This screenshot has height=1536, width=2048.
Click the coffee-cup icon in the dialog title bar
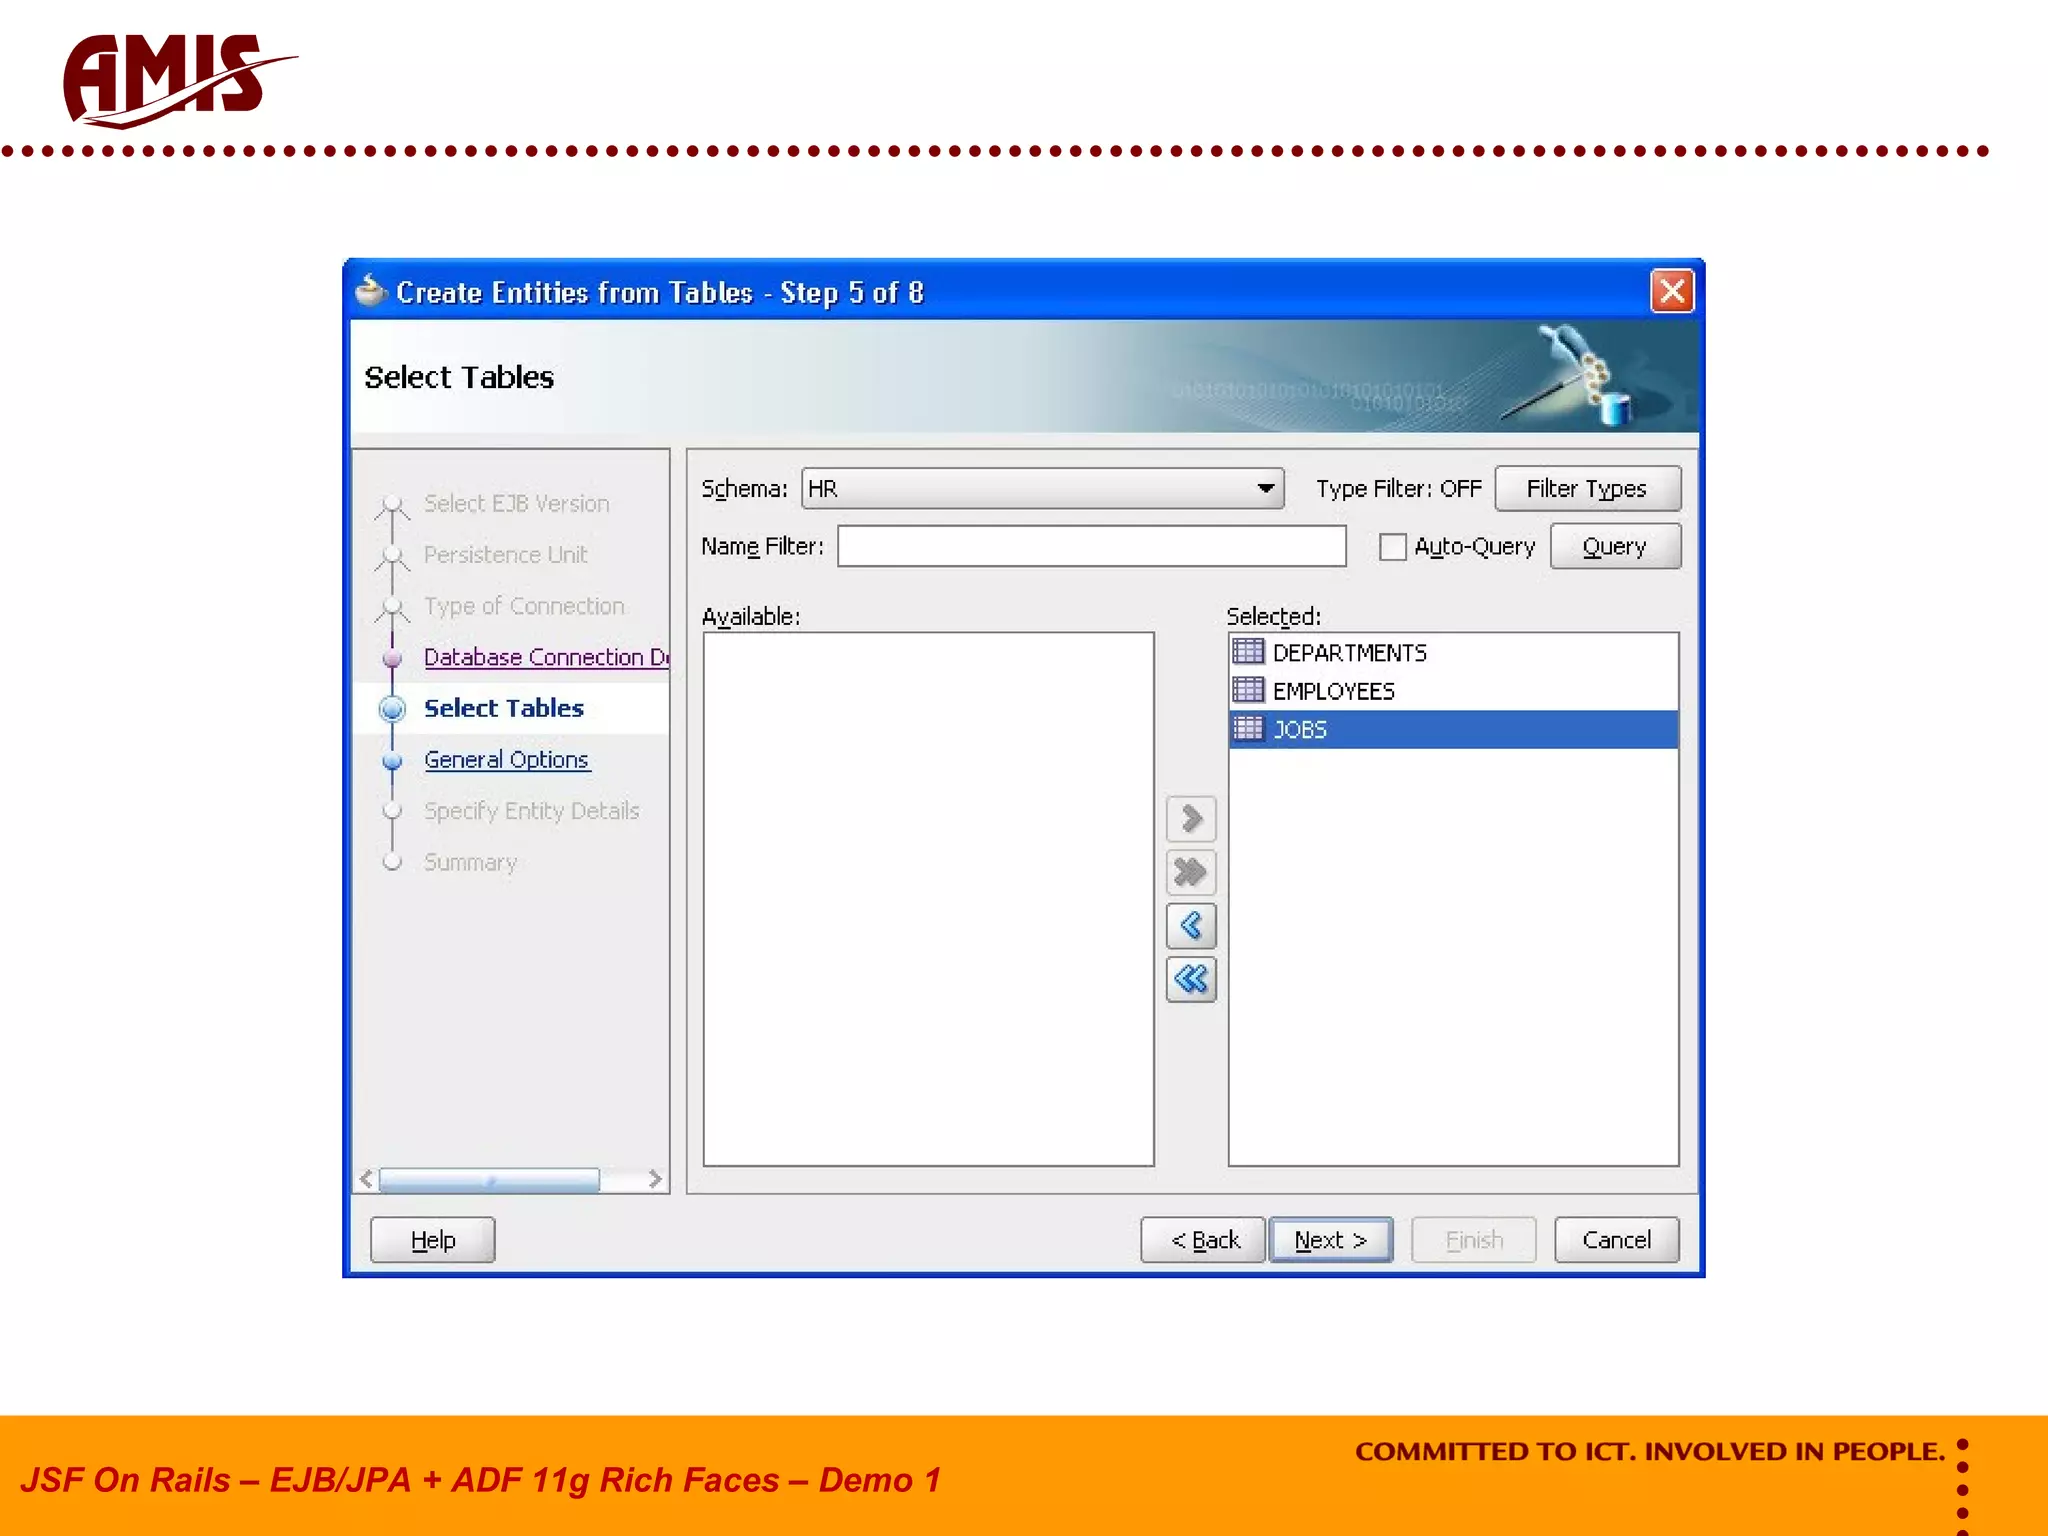pos(371,291)
